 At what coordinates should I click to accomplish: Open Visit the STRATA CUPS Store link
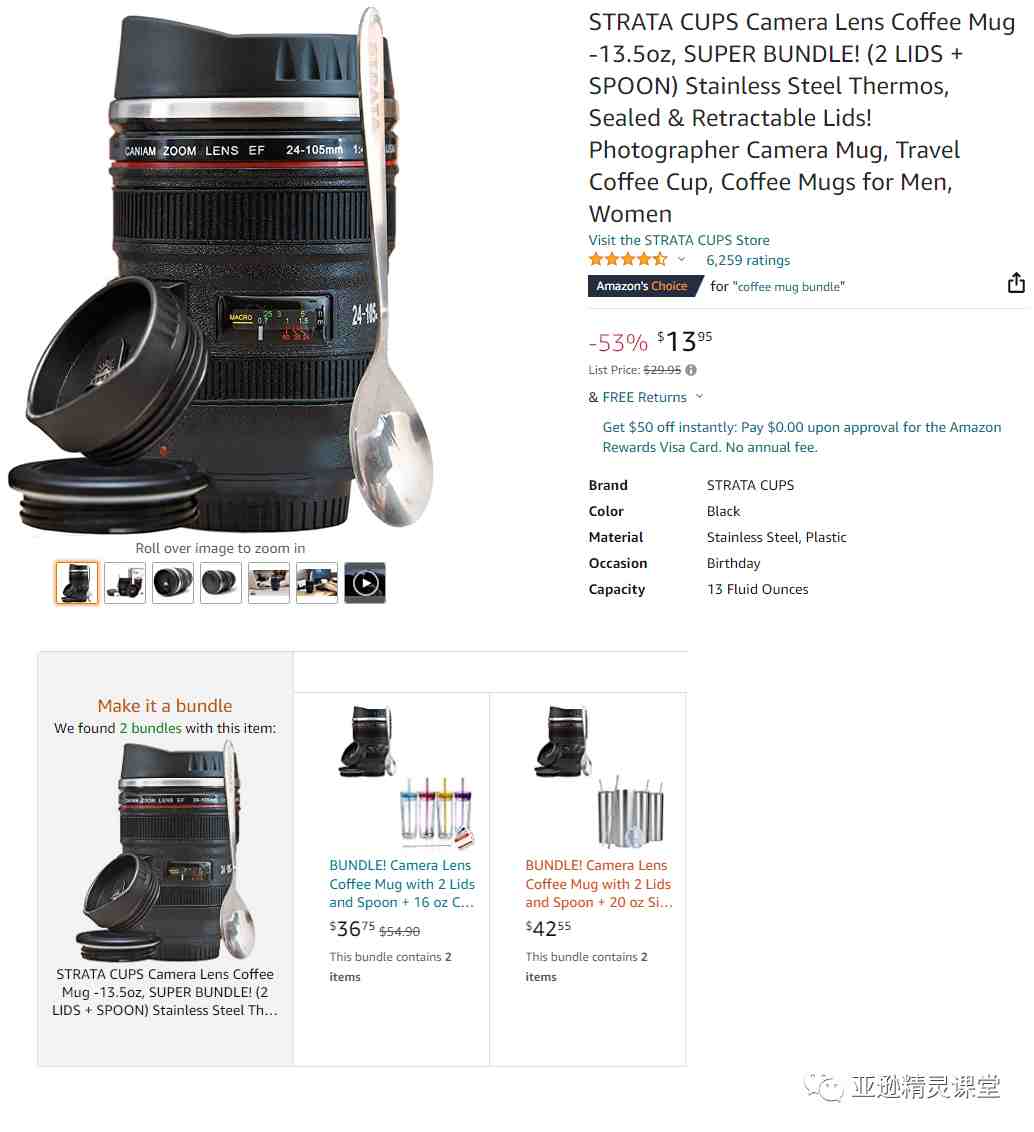[x=679, y=240]
